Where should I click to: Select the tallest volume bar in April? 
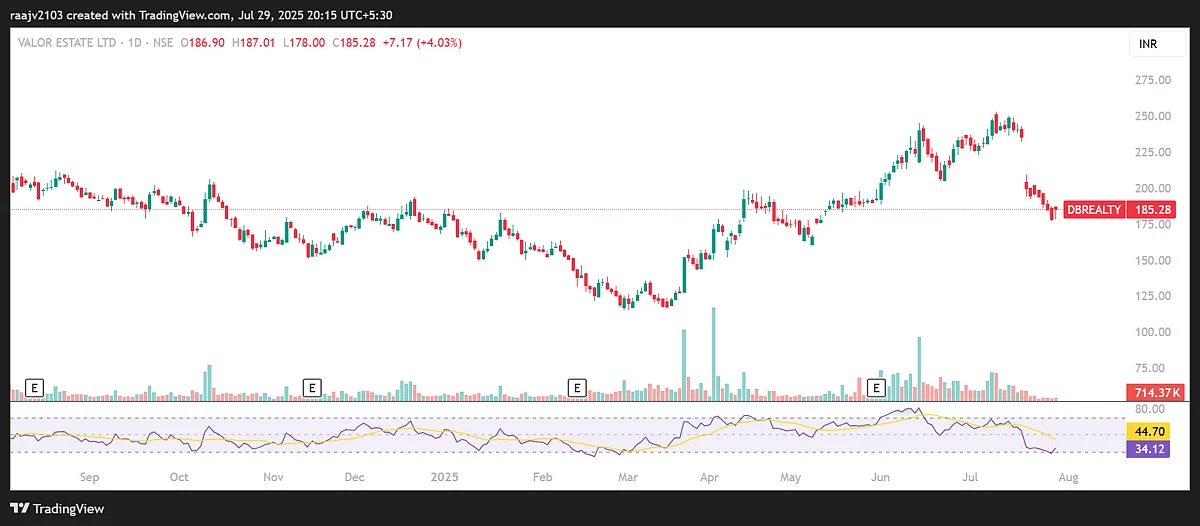click(714, 354)
